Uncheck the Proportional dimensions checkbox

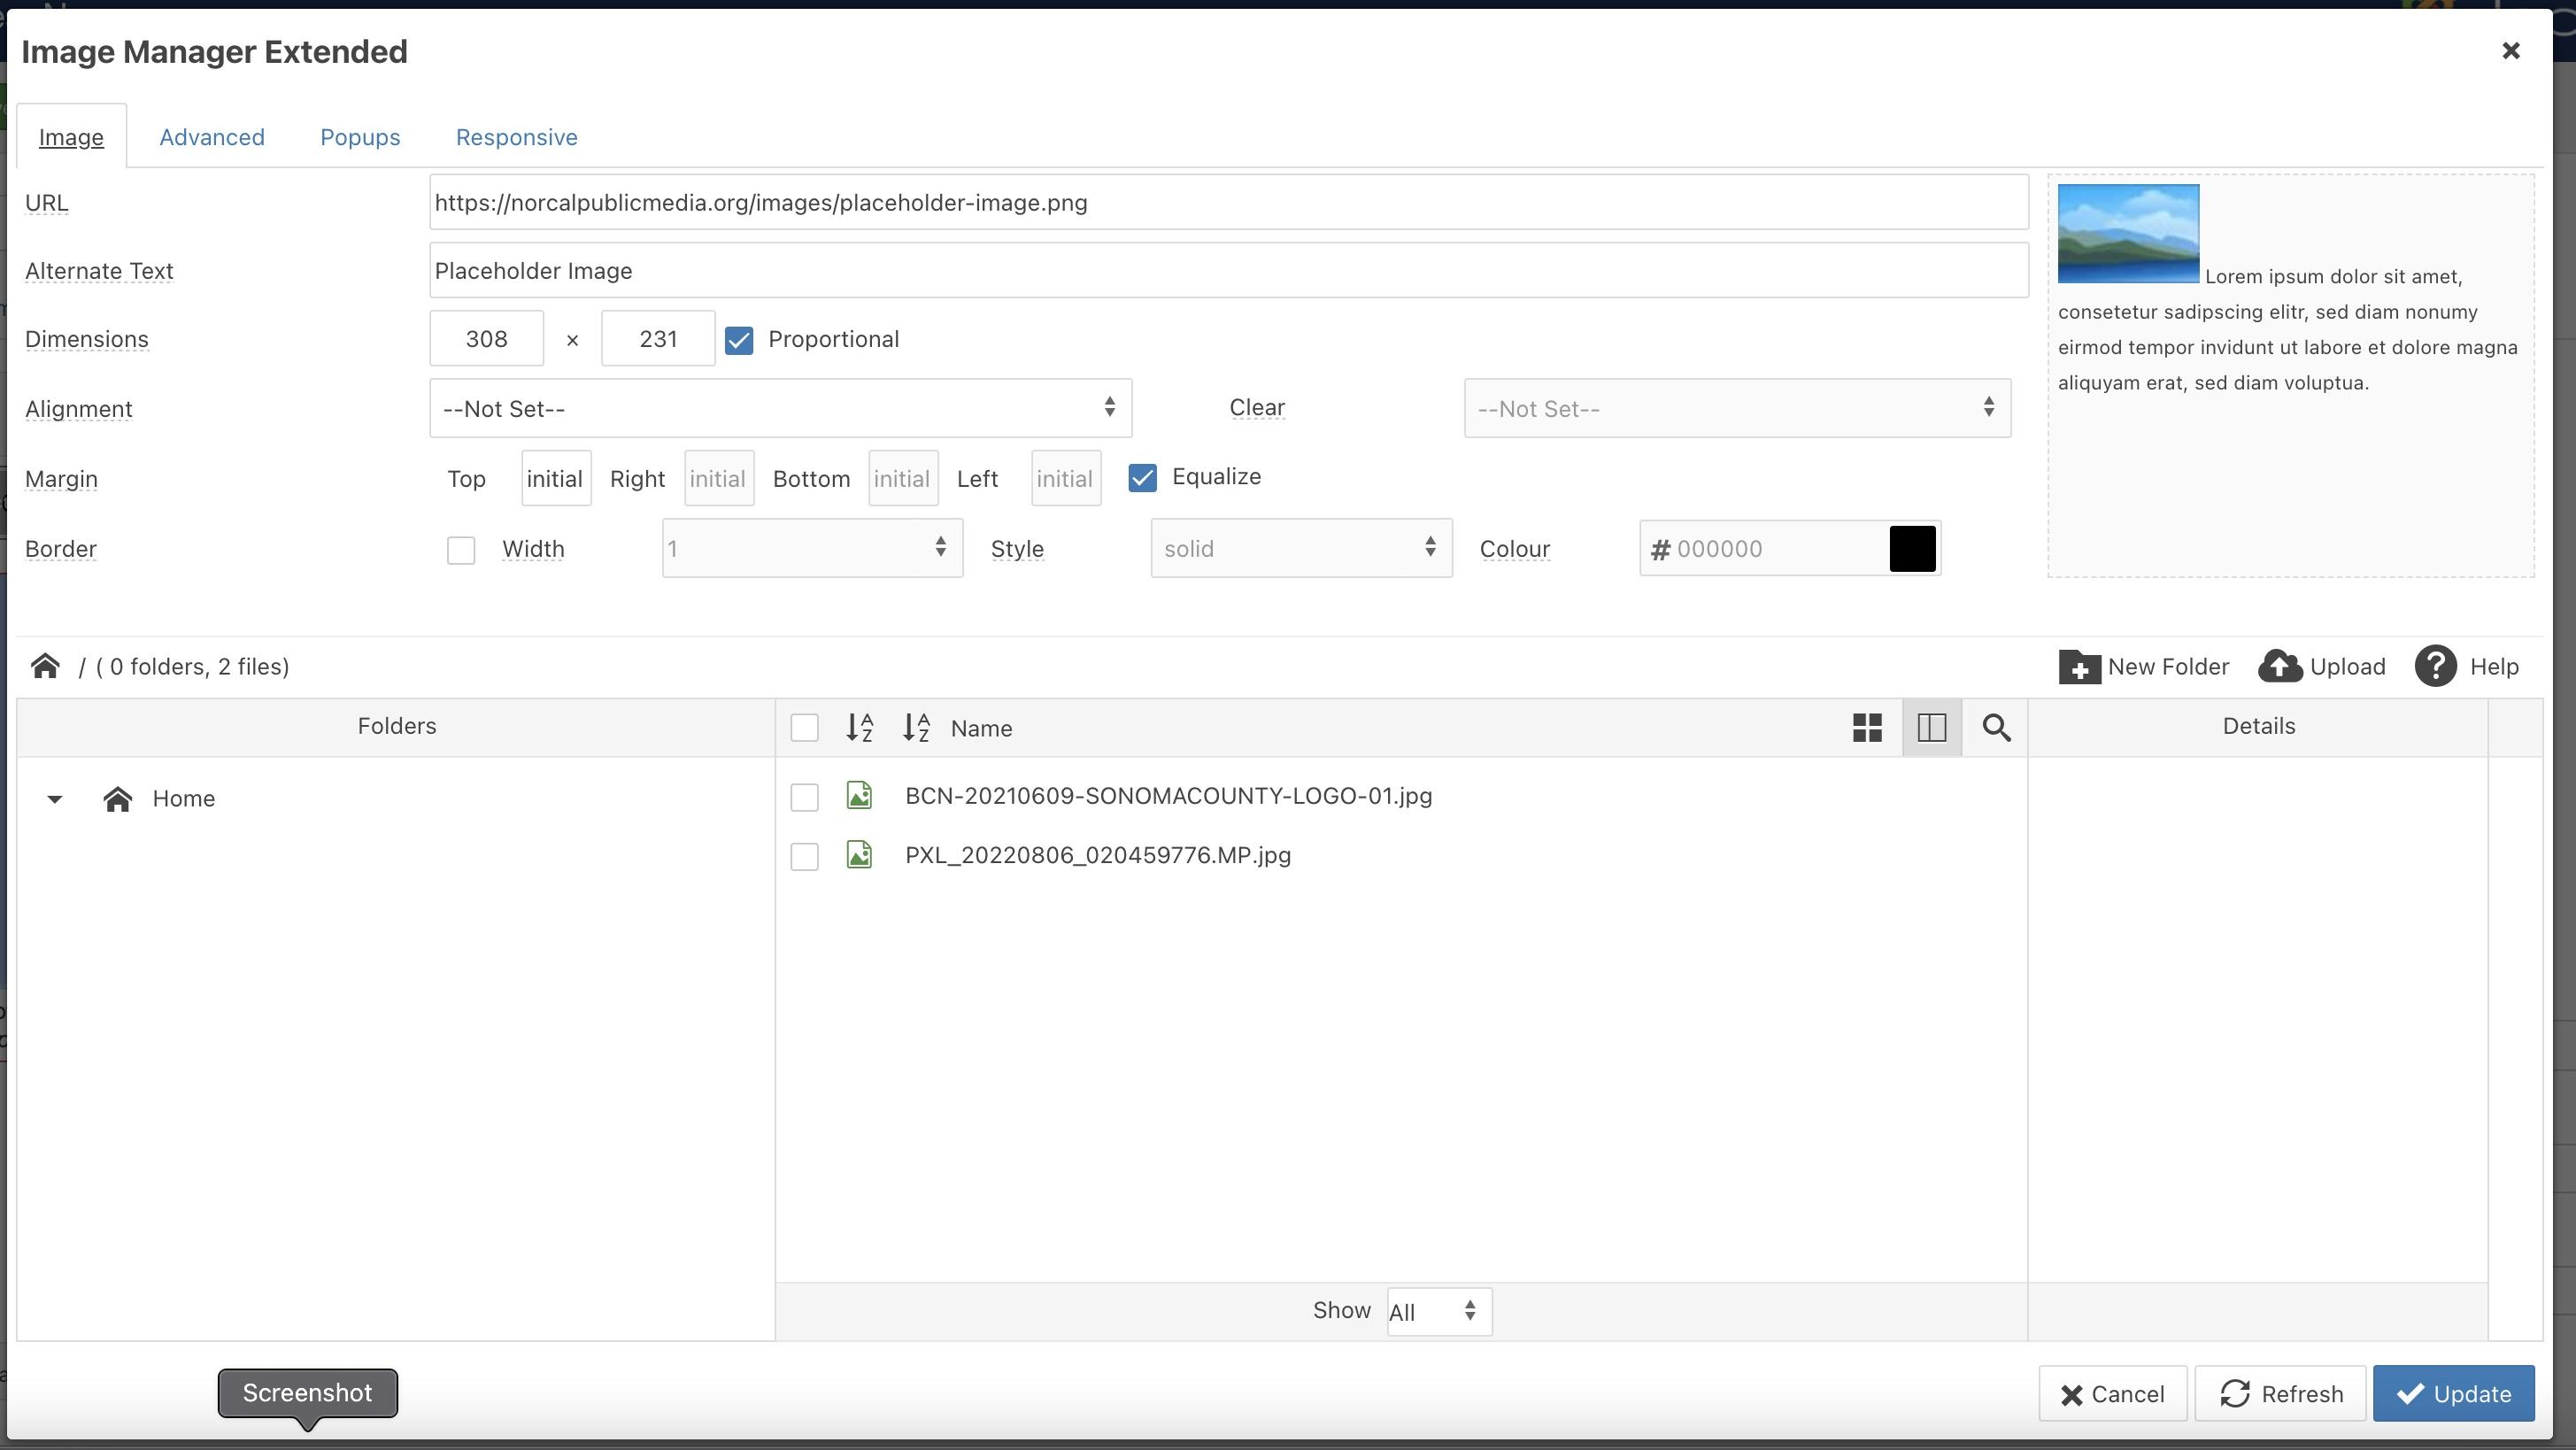tap(739, 341)
